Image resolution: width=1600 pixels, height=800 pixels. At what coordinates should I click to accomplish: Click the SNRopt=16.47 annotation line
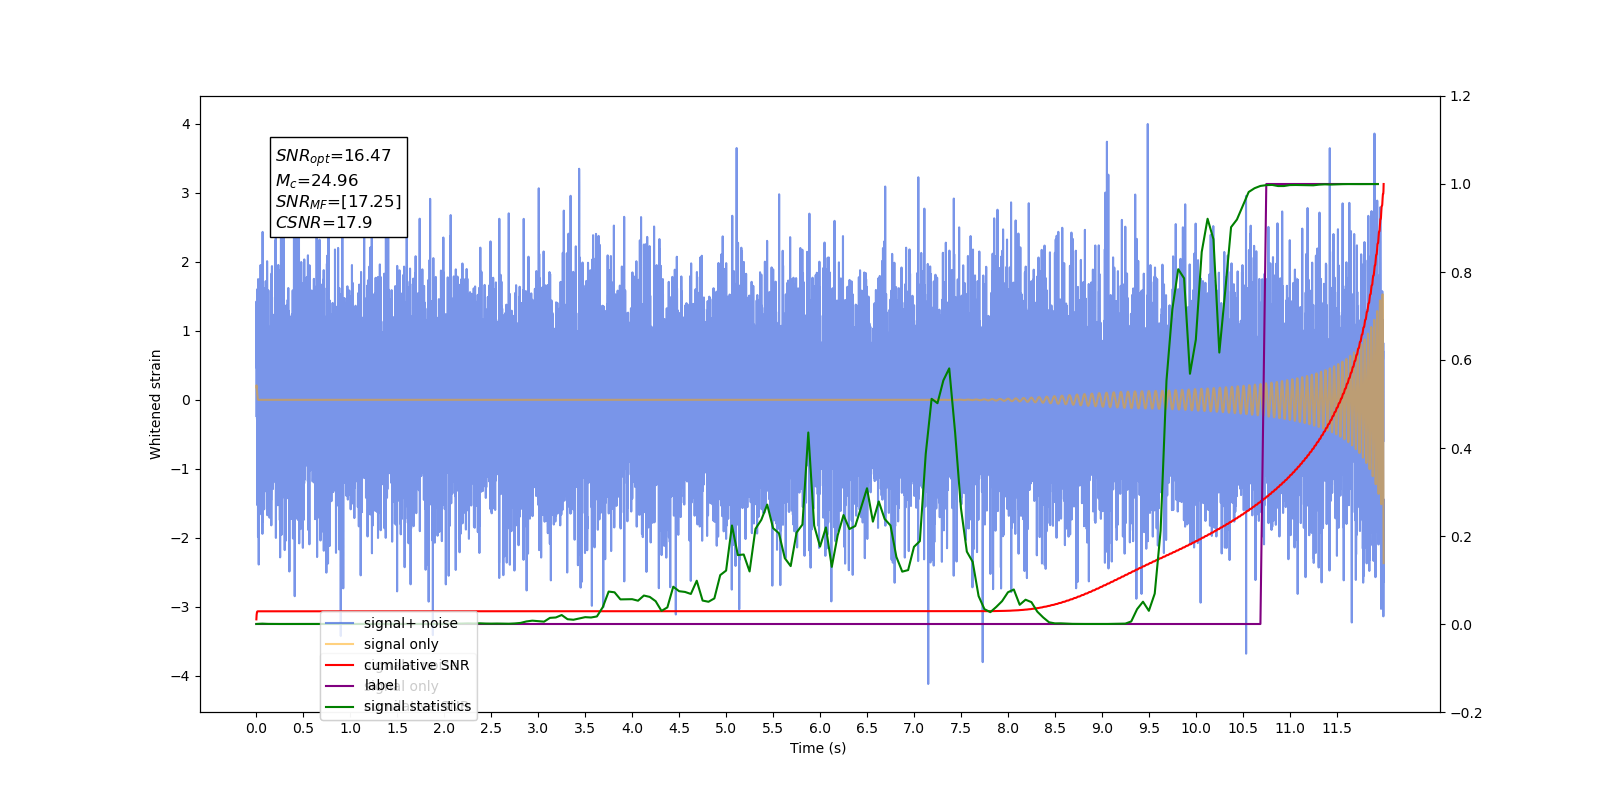[x=333, y=156]
